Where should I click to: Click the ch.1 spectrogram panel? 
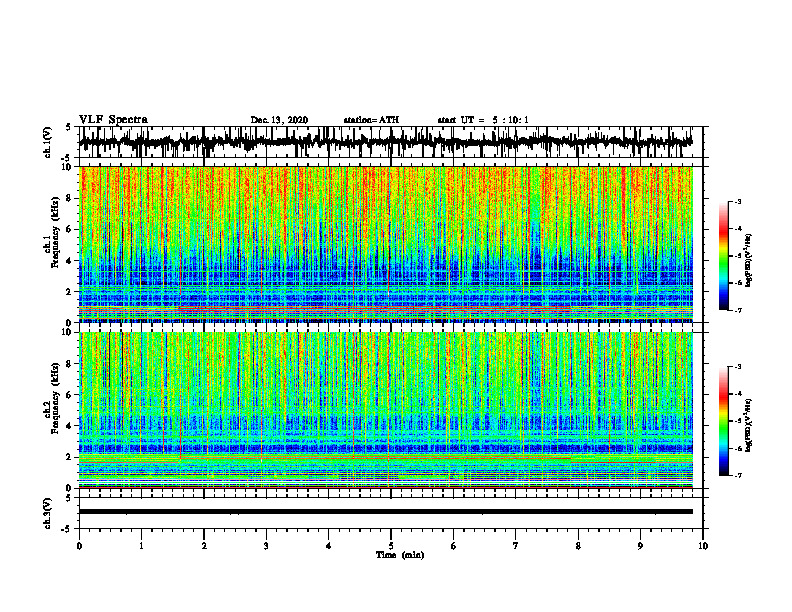coord(386,244)
